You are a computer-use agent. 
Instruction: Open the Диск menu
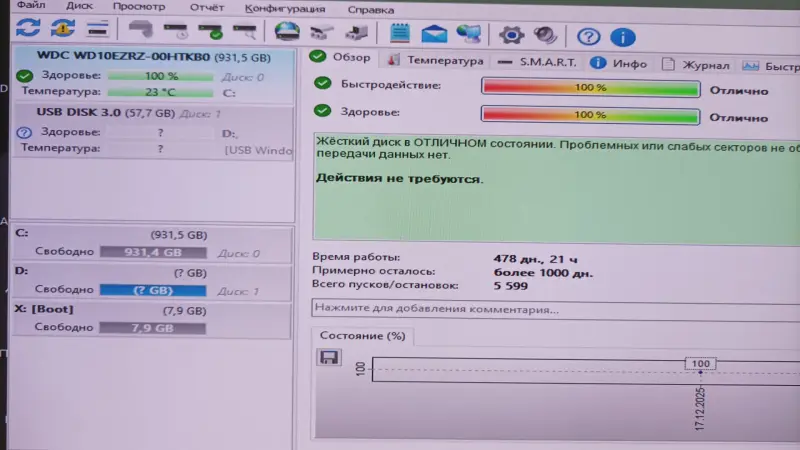79,6
